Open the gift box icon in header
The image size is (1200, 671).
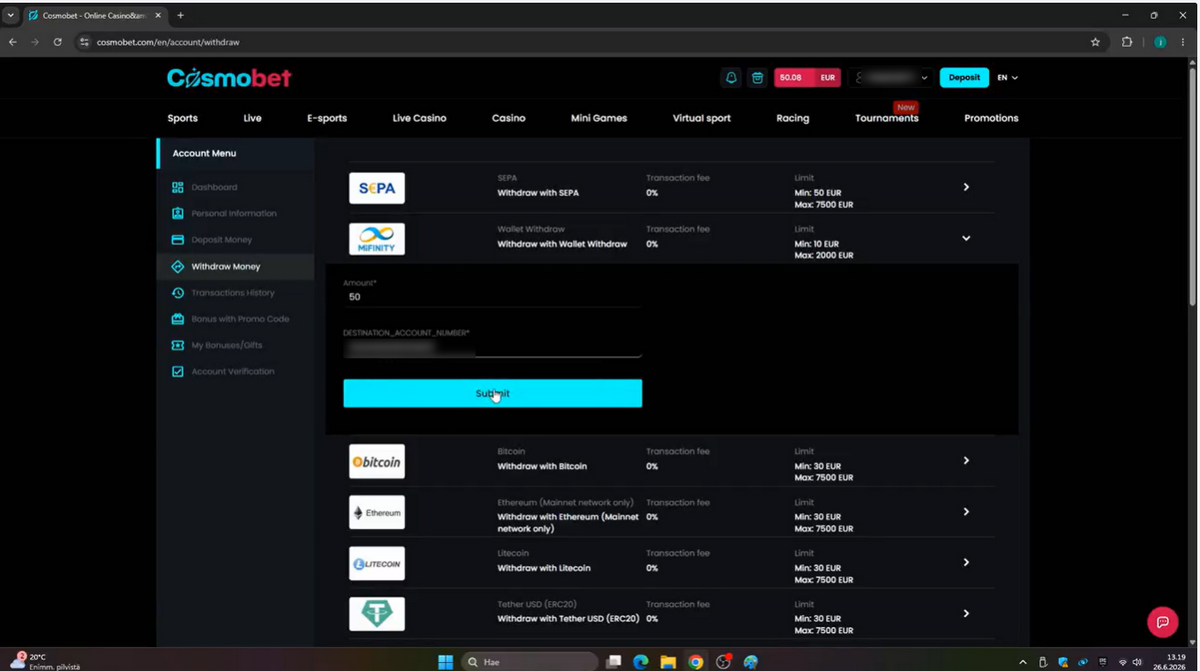click(757, 78)
